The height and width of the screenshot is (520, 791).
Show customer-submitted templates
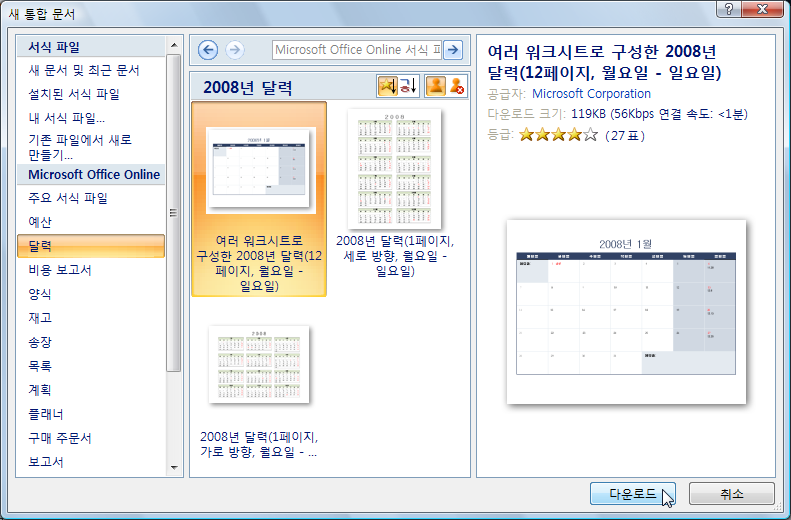[x=435, y=86]
